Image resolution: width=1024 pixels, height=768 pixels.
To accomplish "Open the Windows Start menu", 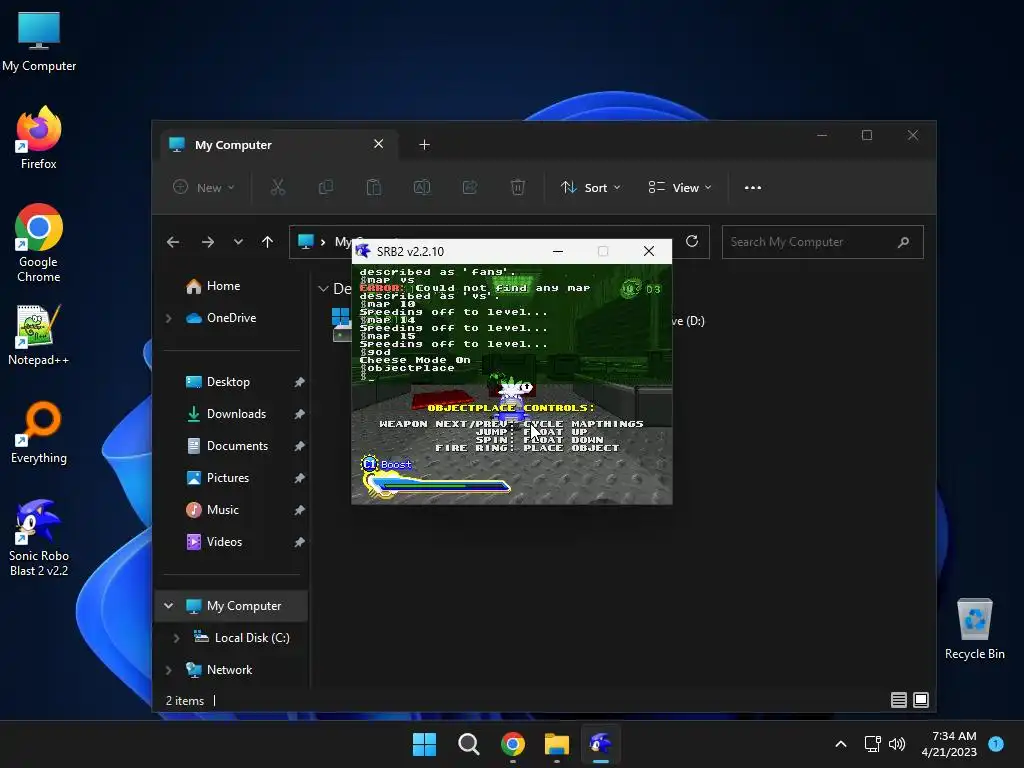I will [x=424, y=744].
